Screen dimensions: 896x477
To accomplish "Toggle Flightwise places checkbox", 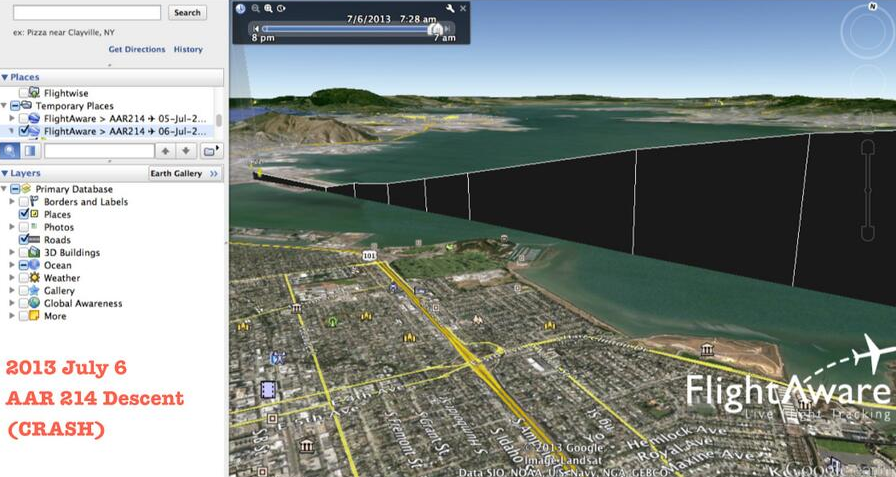I will pos(24,92).
